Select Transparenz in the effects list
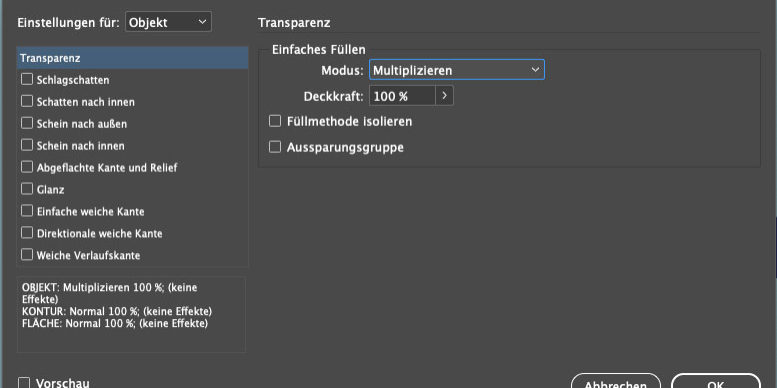The width and height of the screenshot is (777, 388). coord(132,58)
